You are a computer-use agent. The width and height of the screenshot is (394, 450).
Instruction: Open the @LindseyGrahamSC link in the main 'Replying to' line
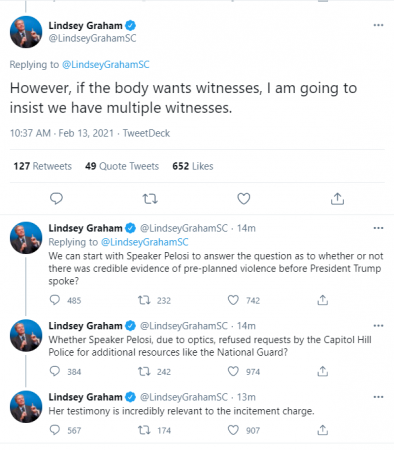click(x=106, y=64)
